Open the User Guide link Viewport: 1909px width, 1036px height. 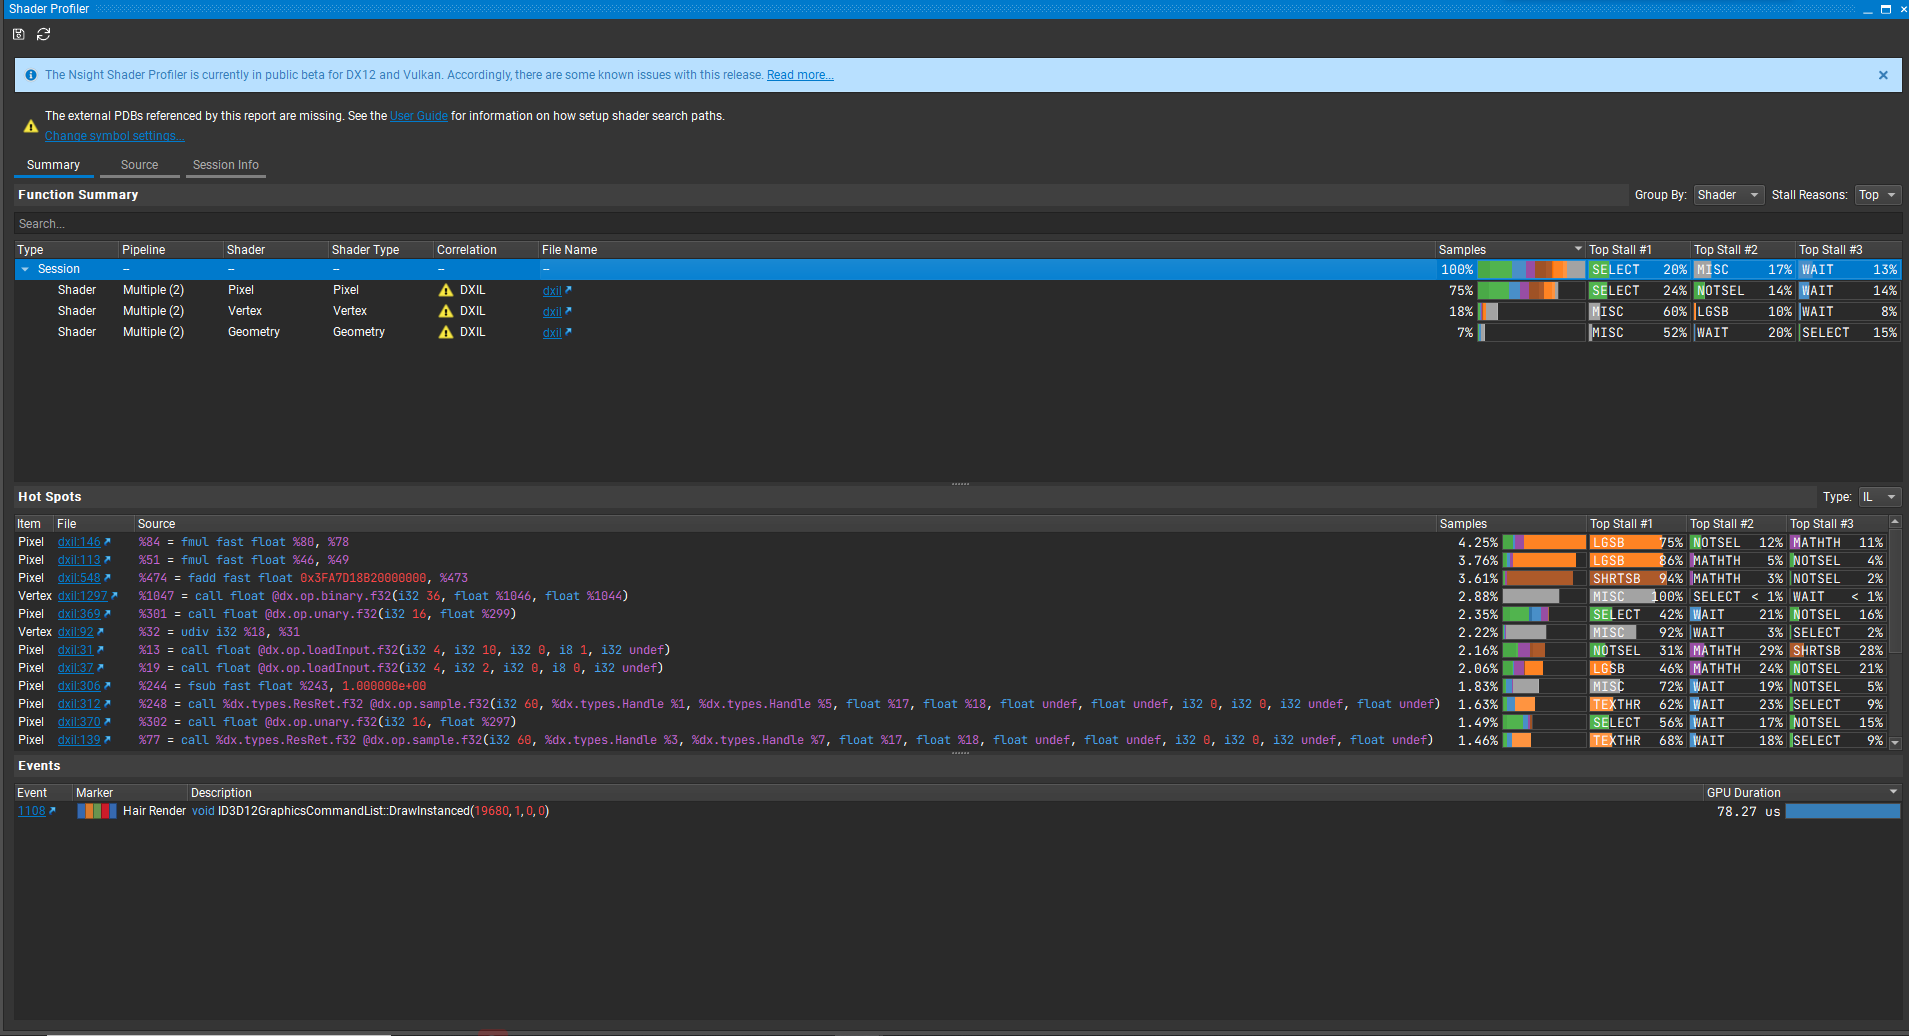pos(419,116)
